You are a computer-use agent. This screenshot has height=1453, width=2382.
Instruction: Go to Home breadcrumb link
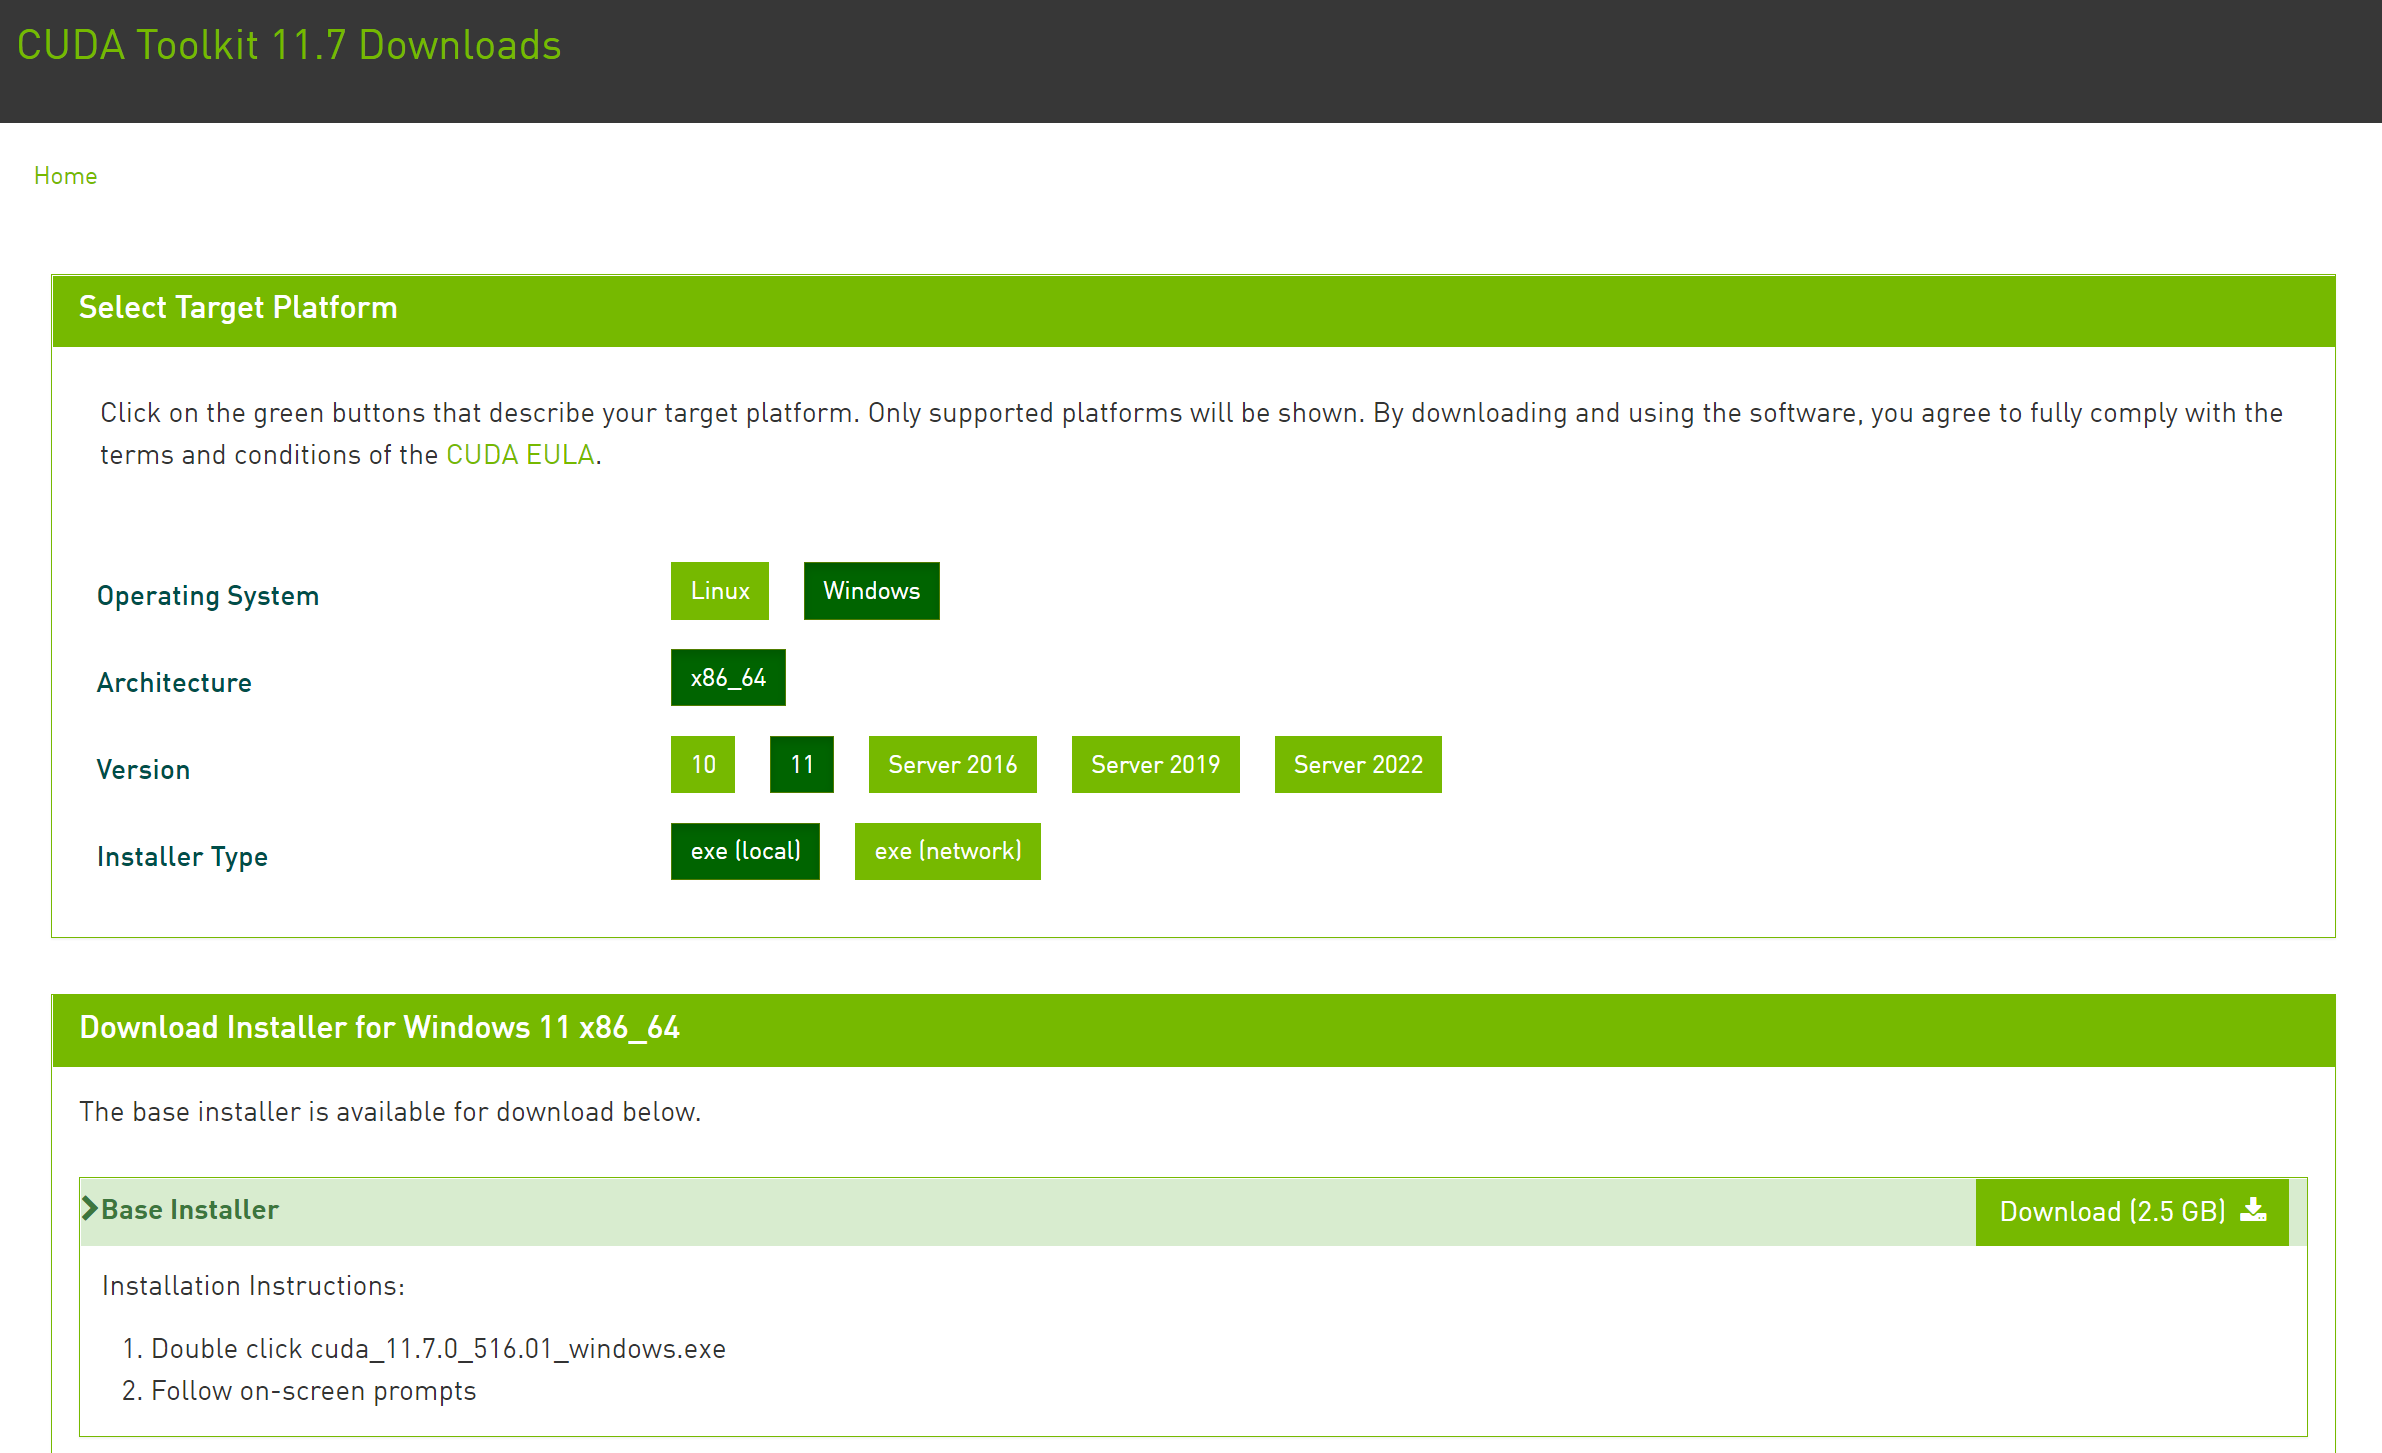pos(65,176)
